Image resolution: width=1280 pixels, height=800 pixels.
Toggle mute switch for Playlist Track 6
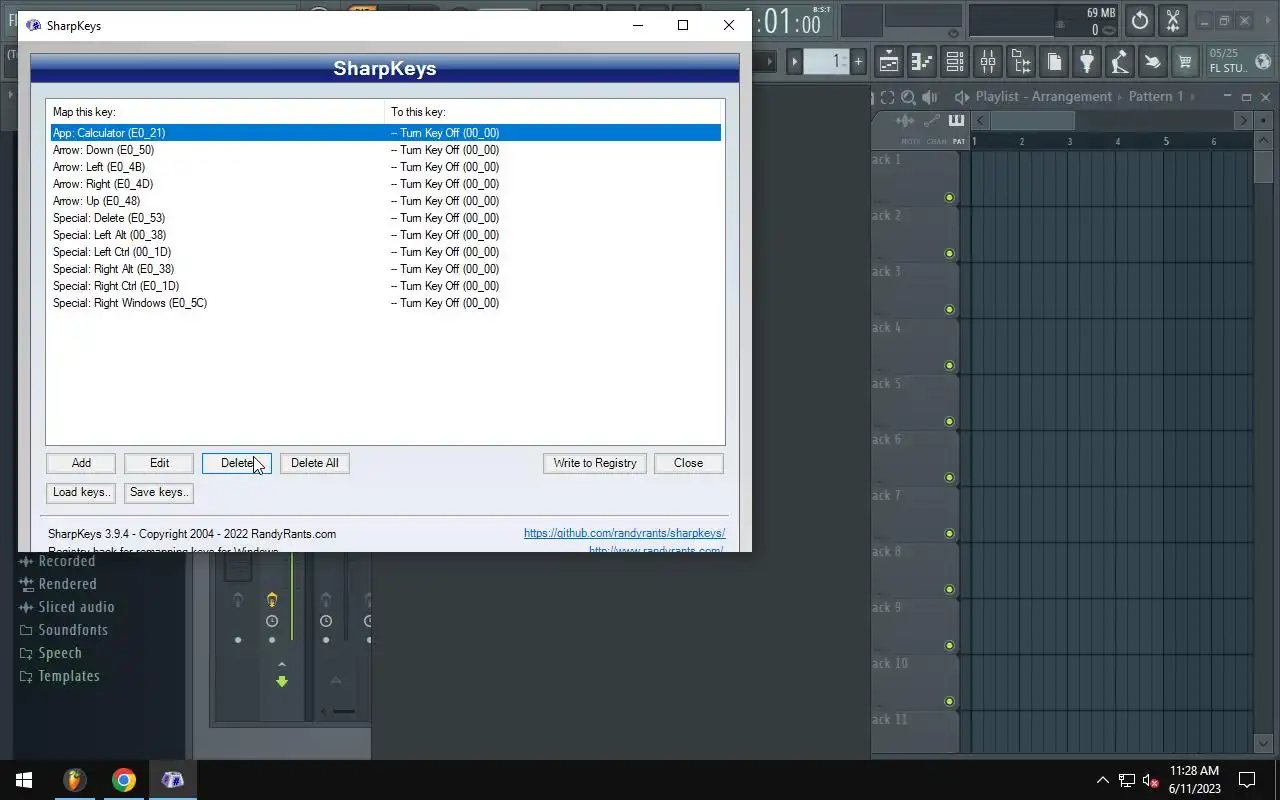click(x=950, y=478)
